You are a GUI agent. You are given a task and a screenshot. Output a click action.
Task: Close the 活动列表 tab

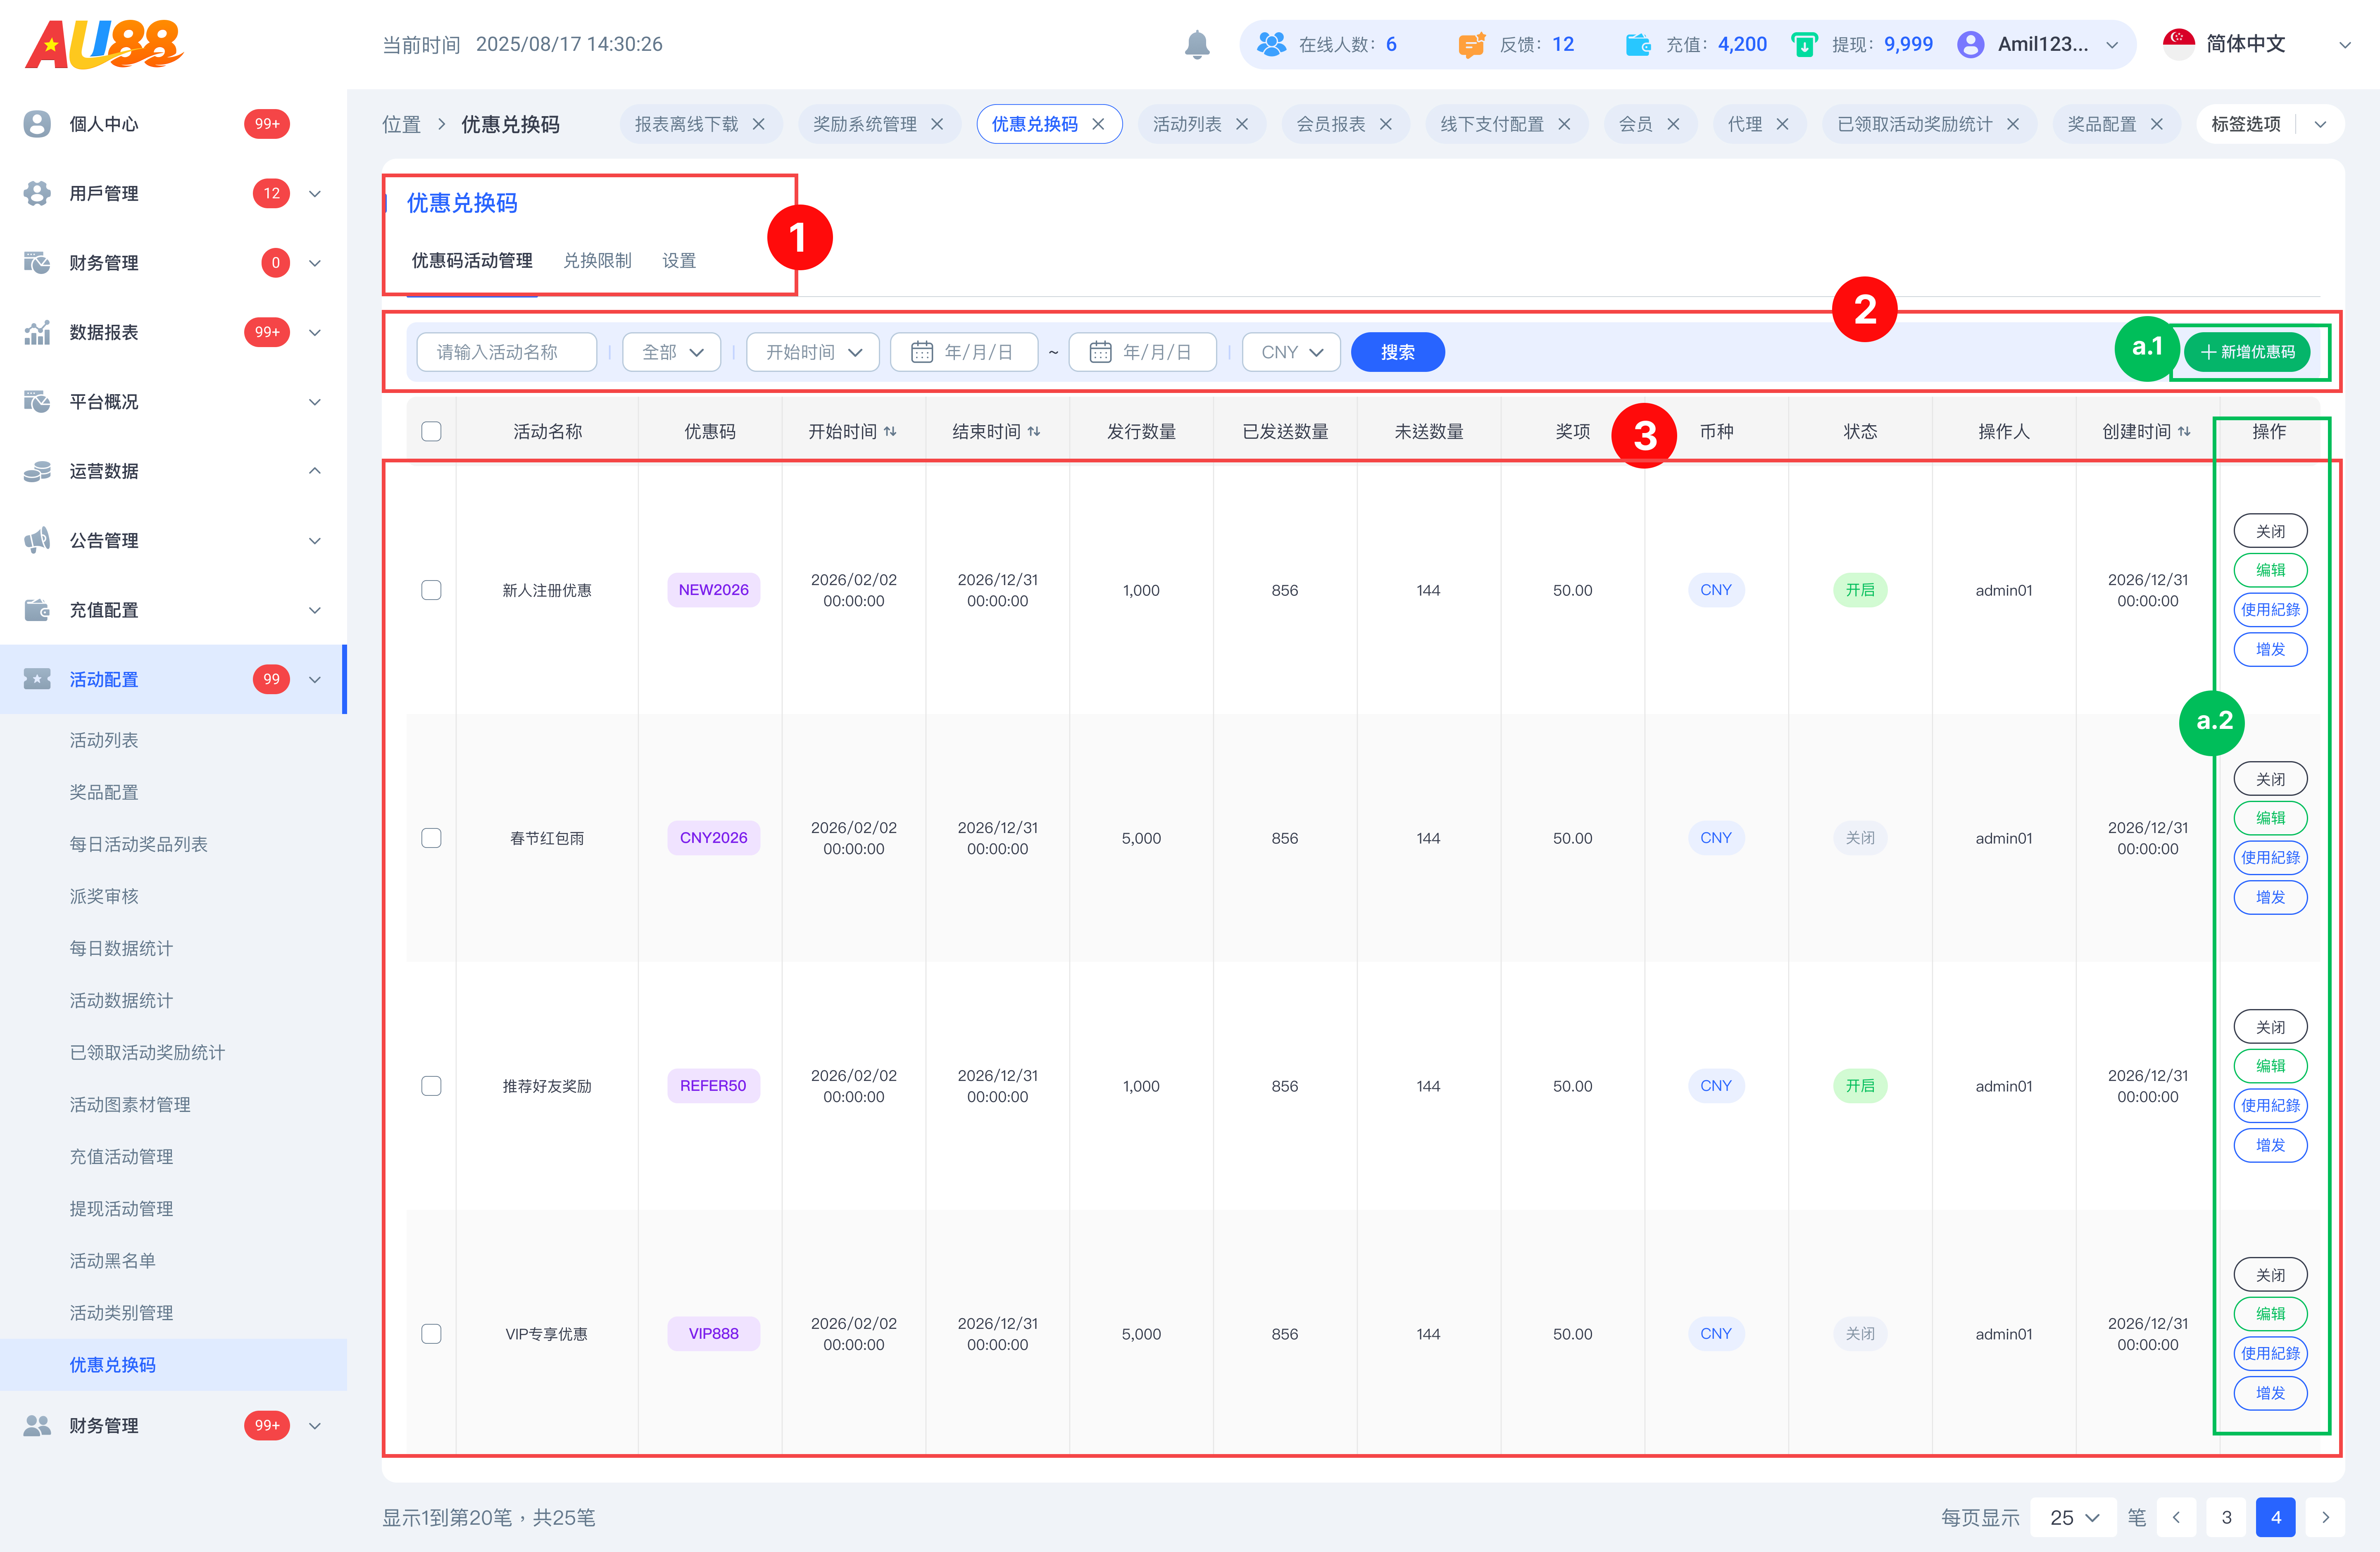[x=1242, y=124]
